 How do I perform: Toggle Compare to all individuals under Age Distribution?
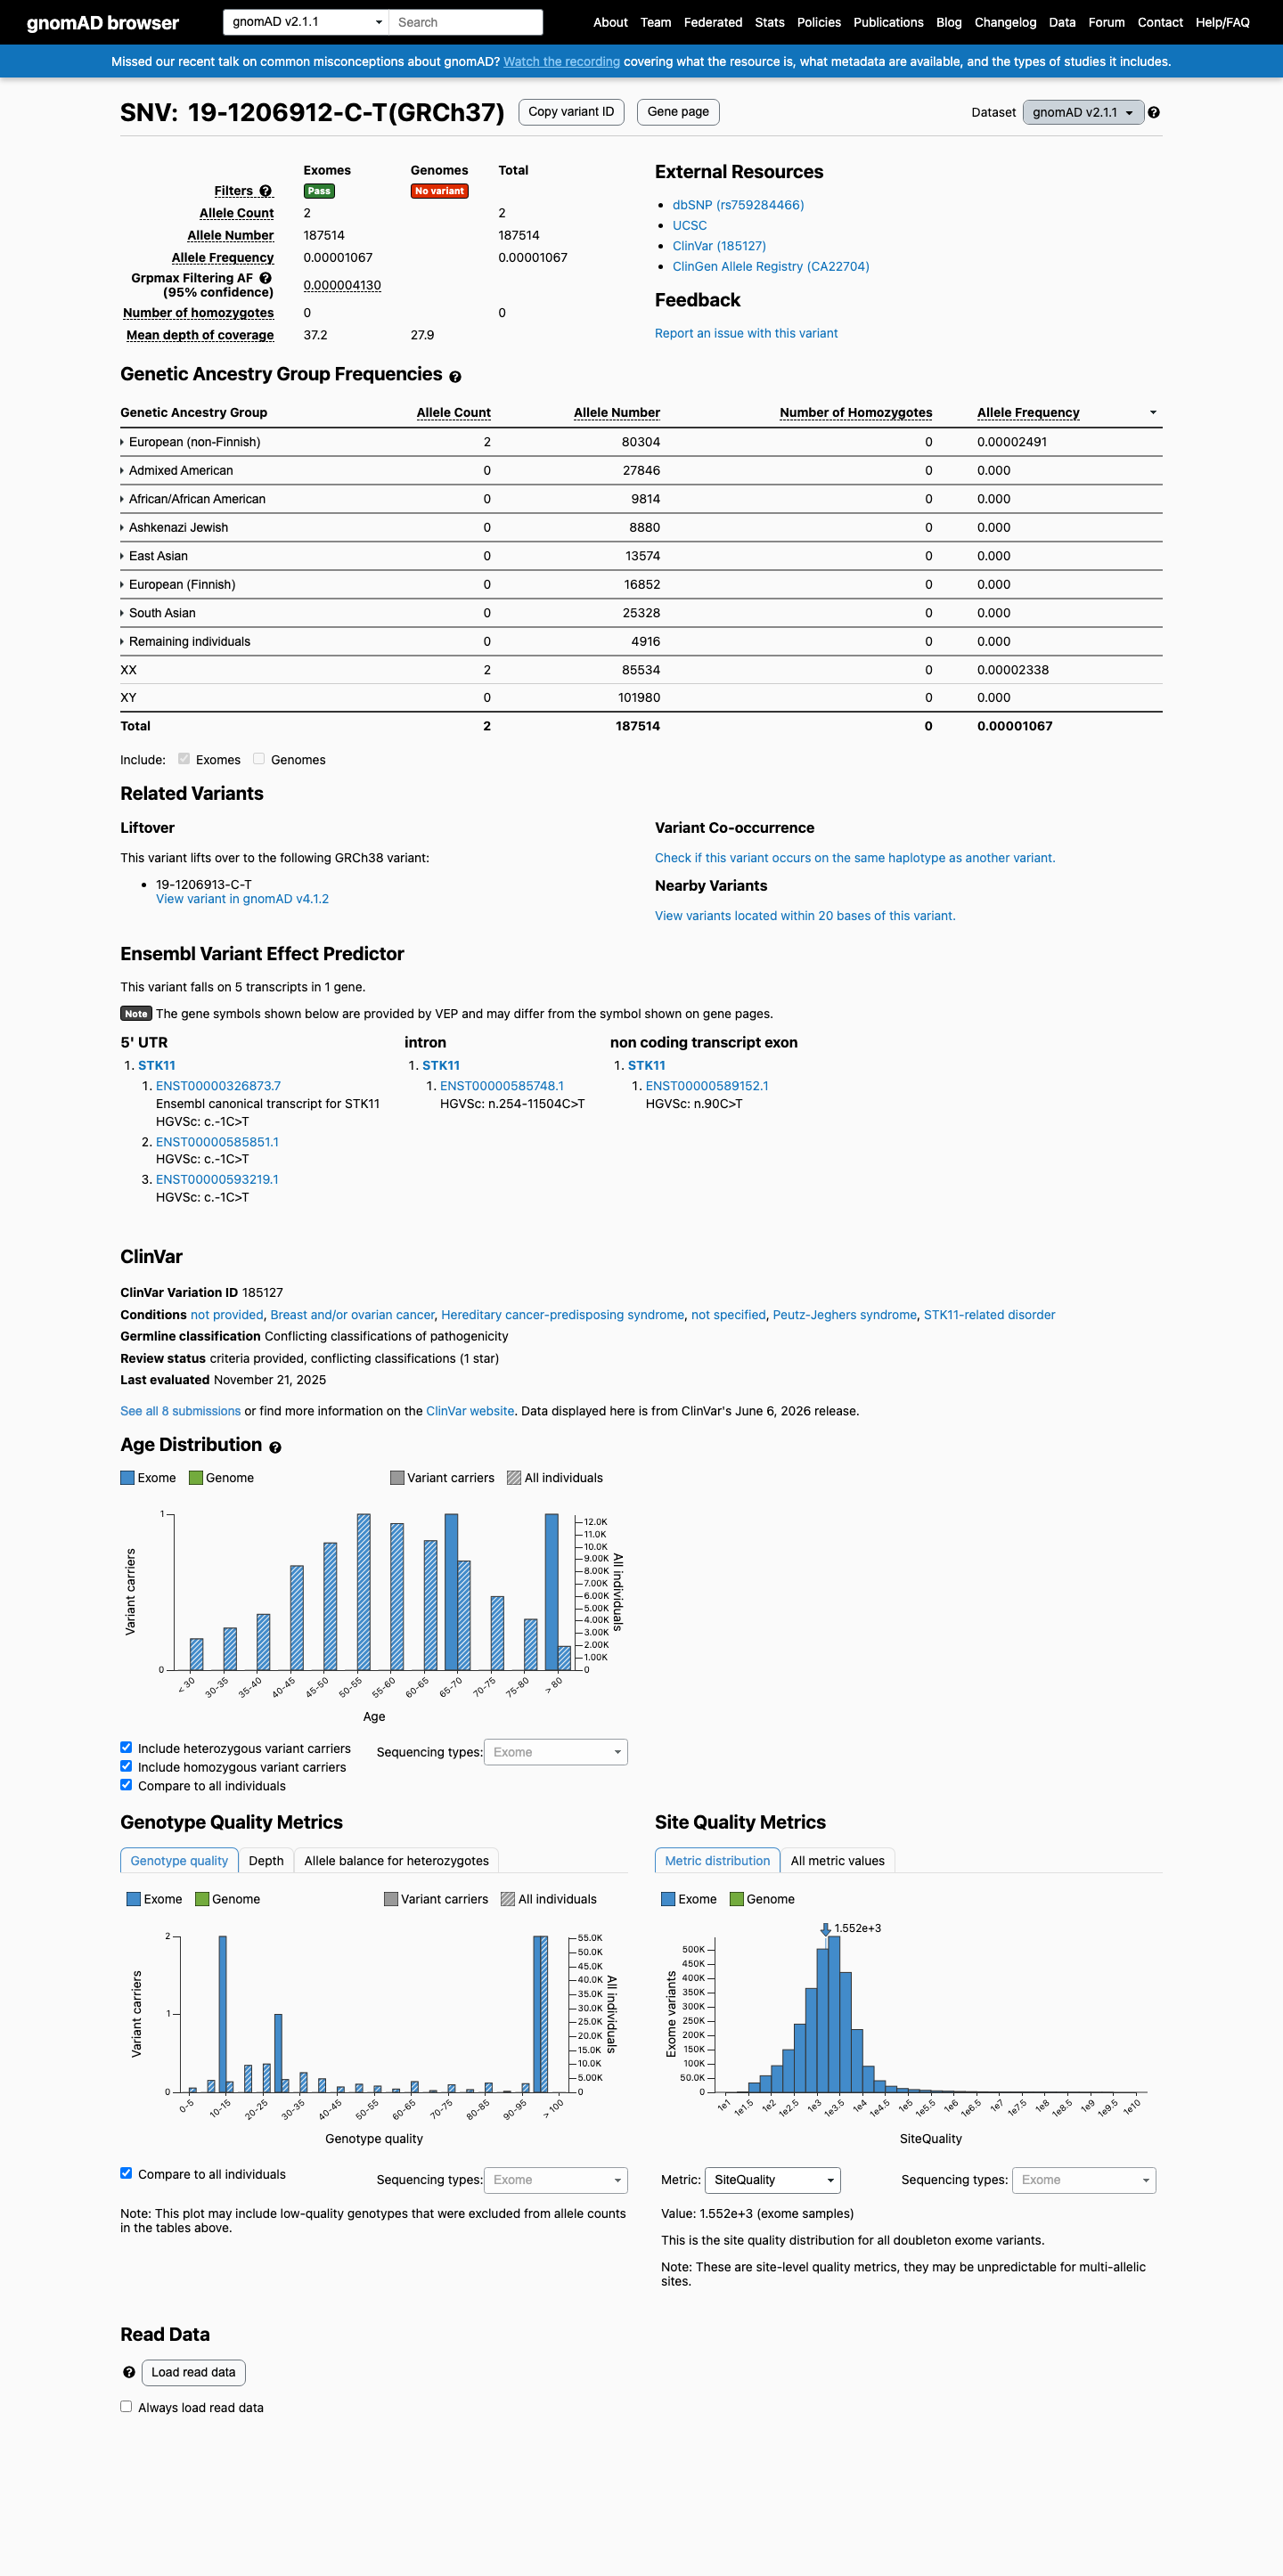click(126, 1785)
